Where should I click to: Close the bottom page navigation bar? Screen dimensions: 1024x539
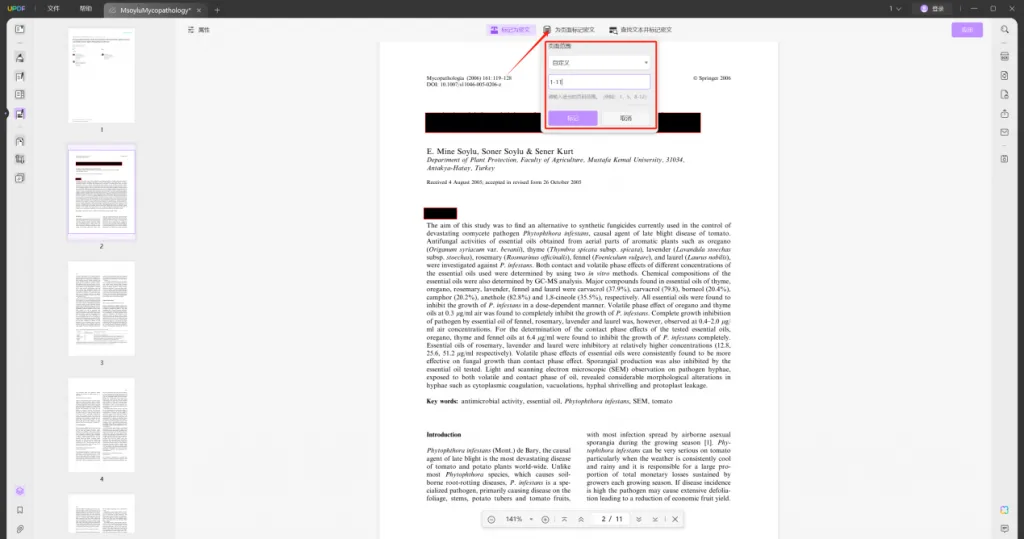675,519
